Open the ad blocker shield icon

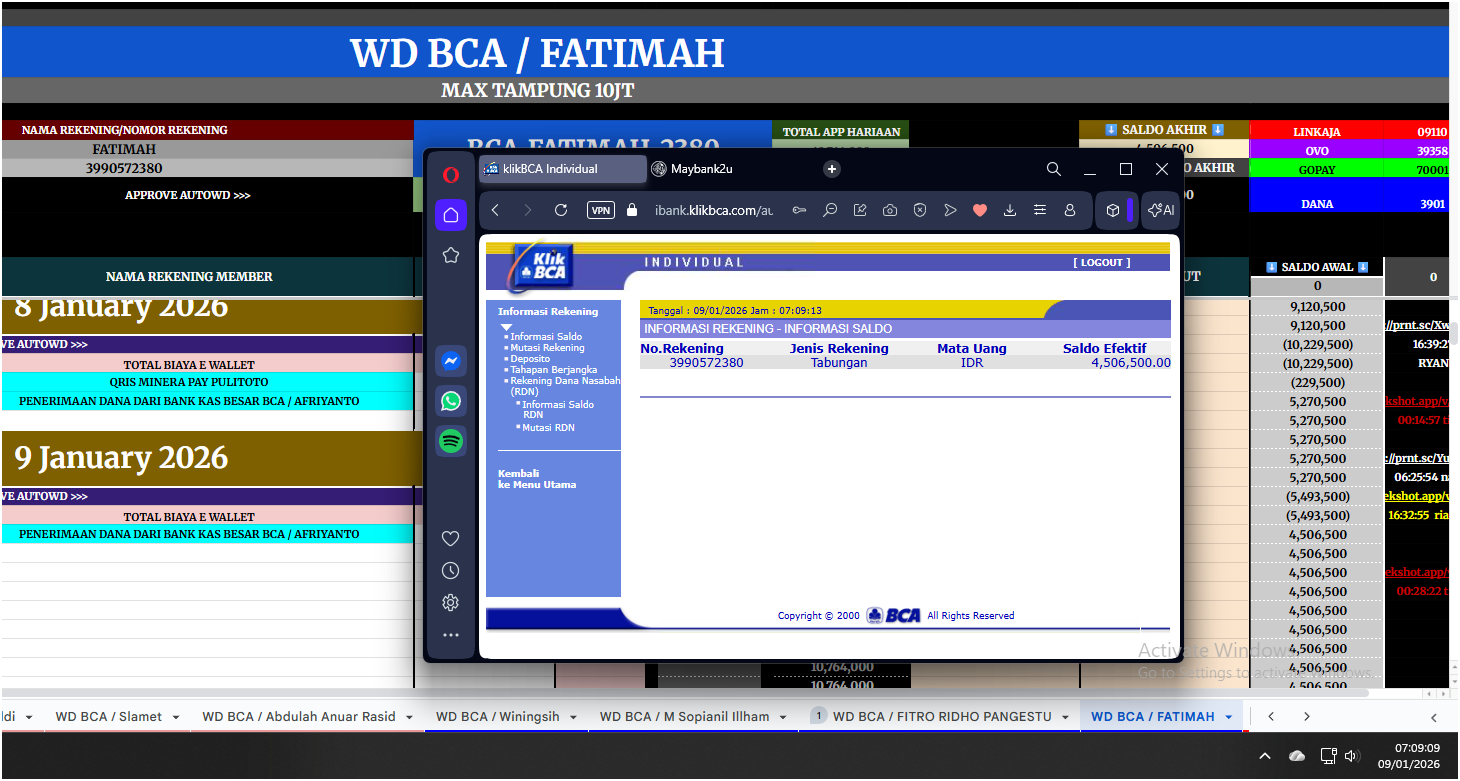pyautogui.click(x=920, y=210)
